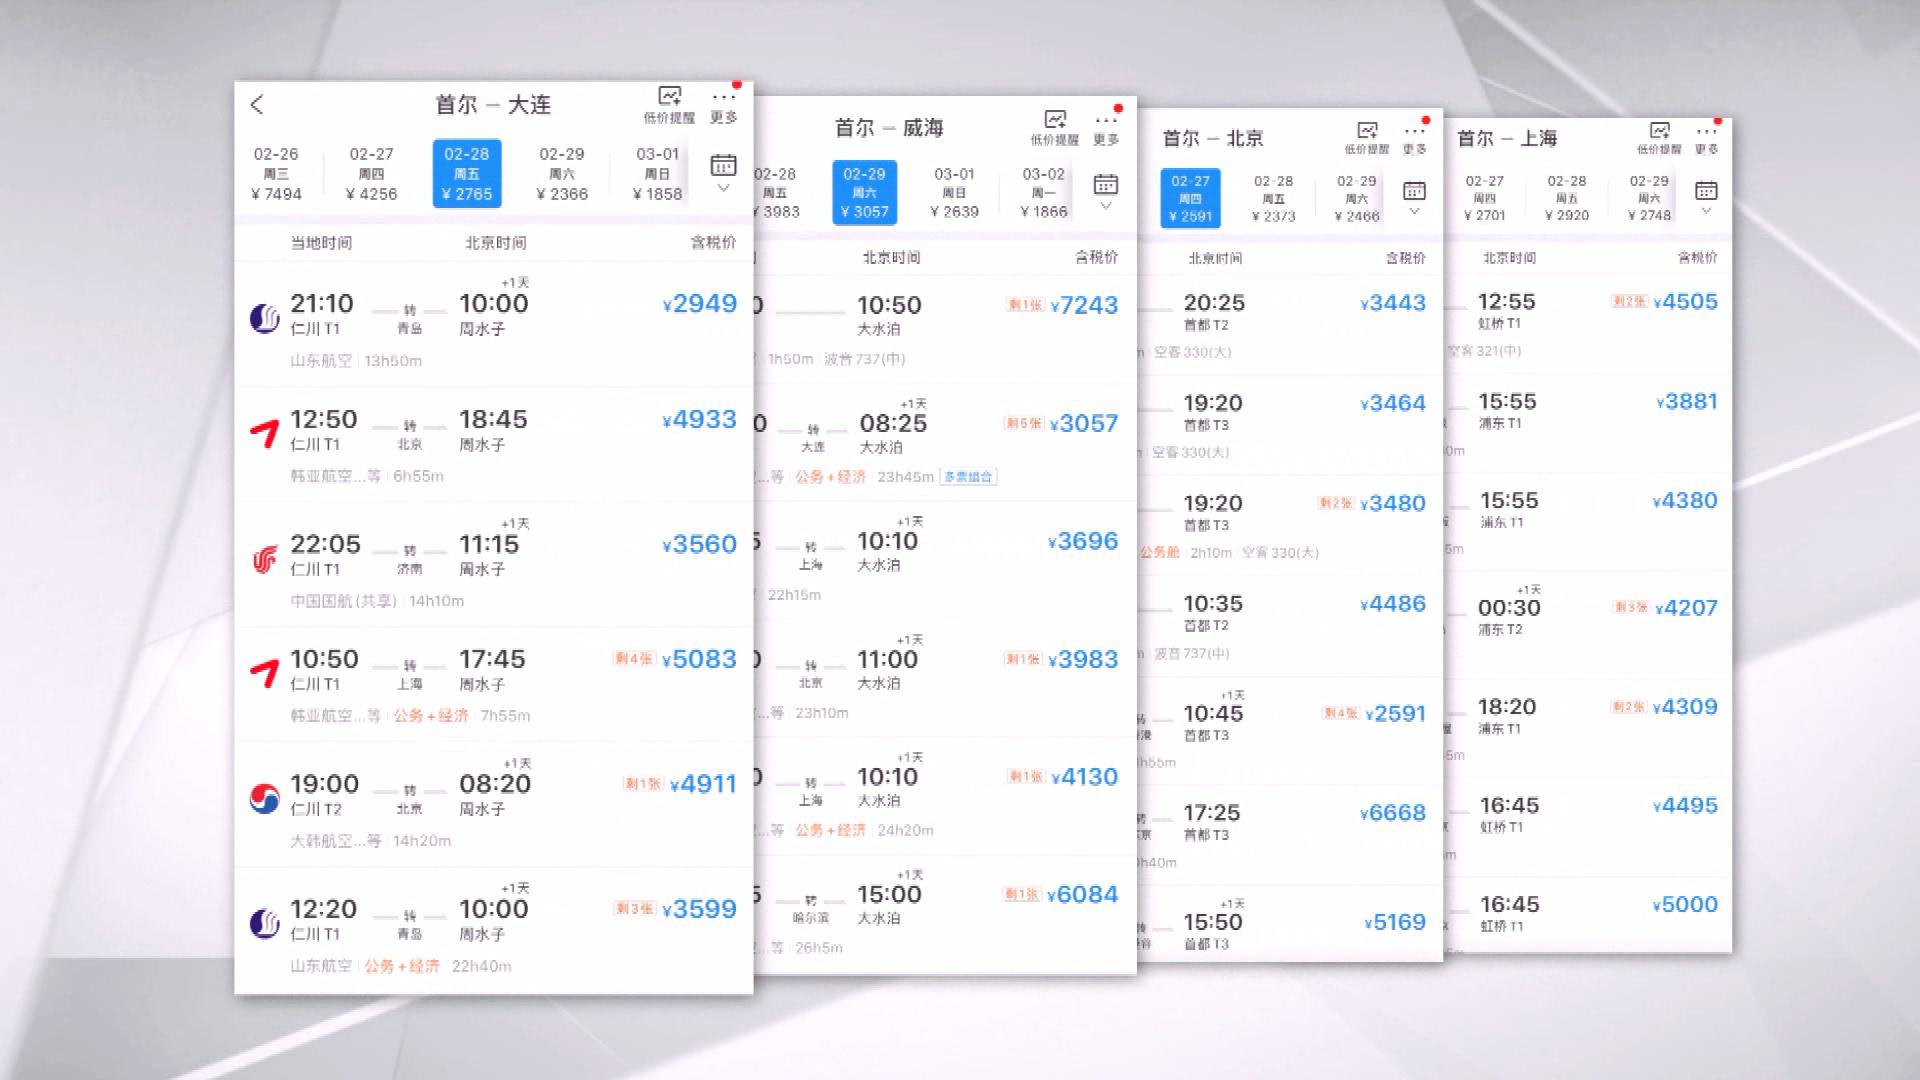Viewport: 1920px width, 1080px height.
Task: Open More menu in Seoul–Shanghai panel
Action: [x=1706, y=137]
